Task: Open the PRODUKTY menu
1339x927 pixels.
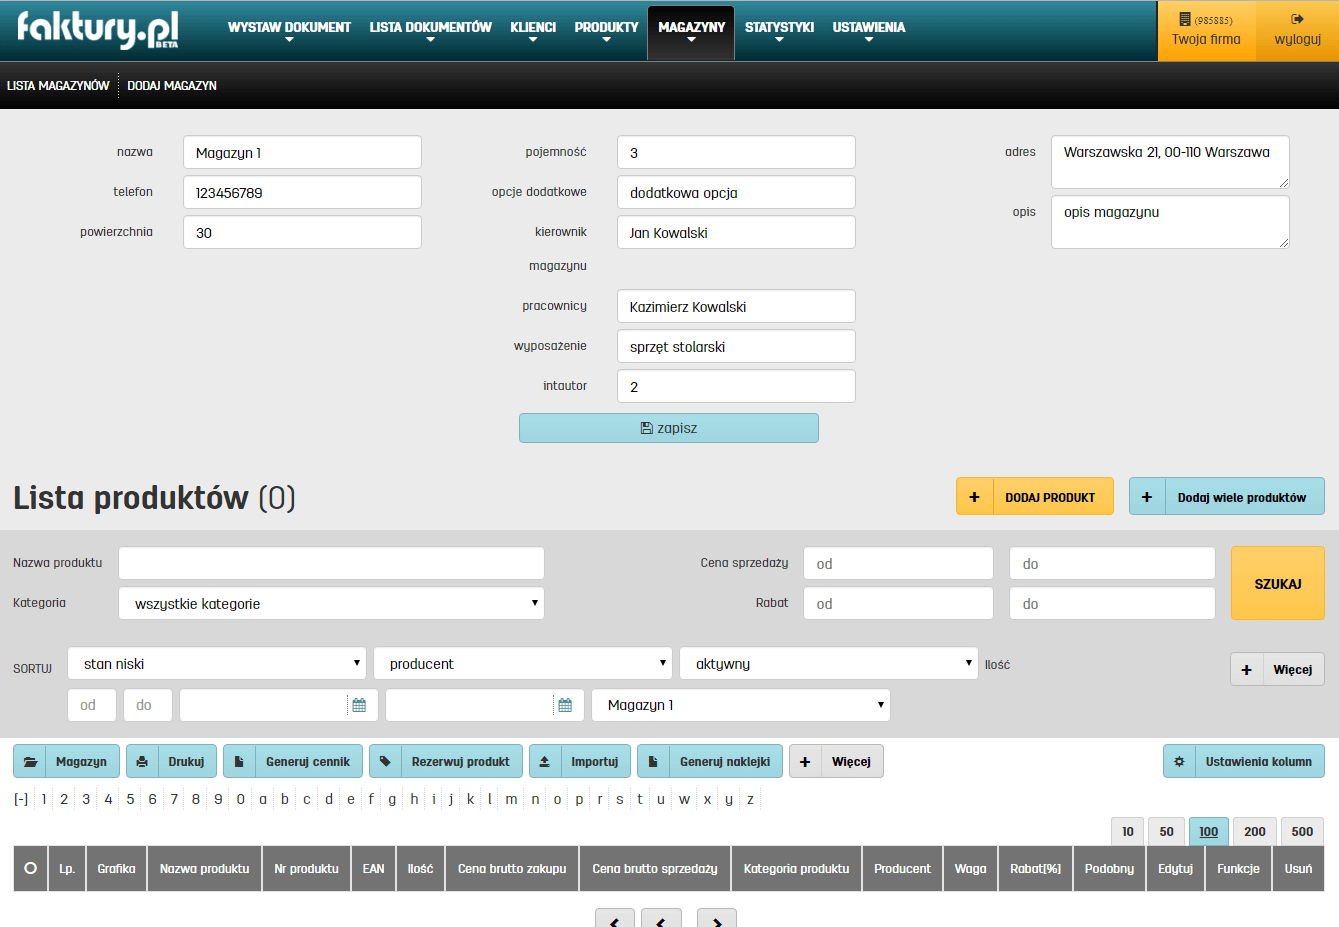Action: [x=605, y=27]
